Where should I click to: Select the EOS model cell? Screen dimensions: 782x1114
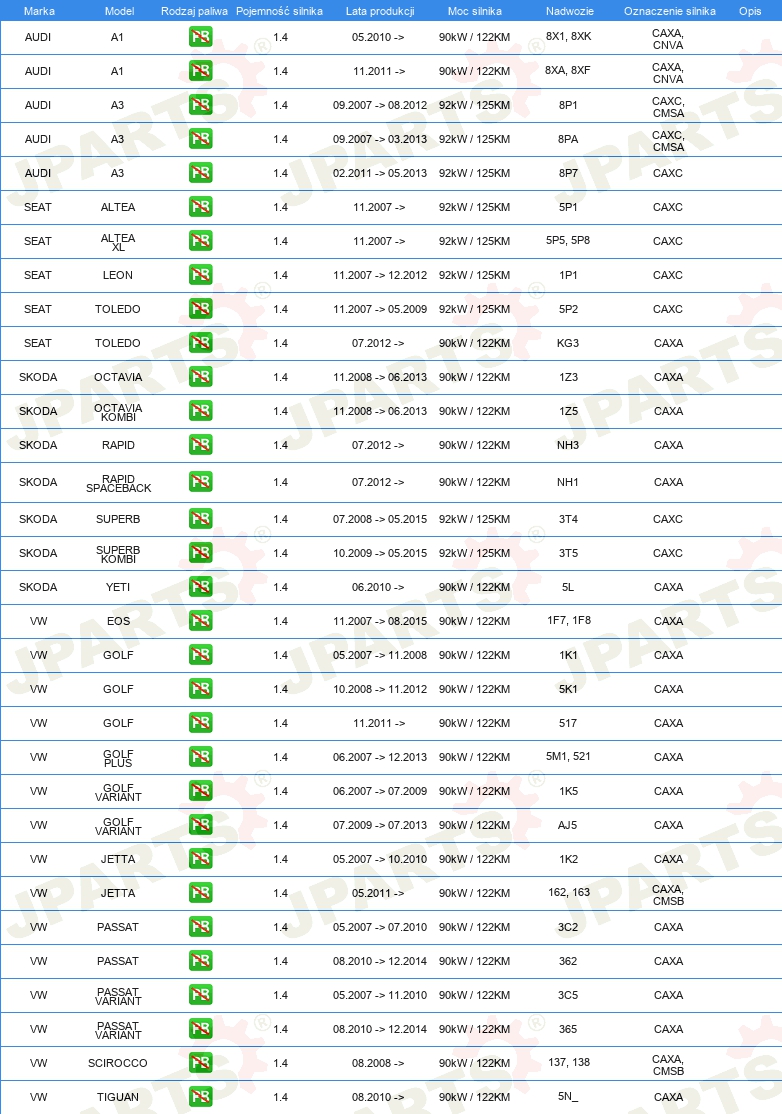[x=119, y=621]
